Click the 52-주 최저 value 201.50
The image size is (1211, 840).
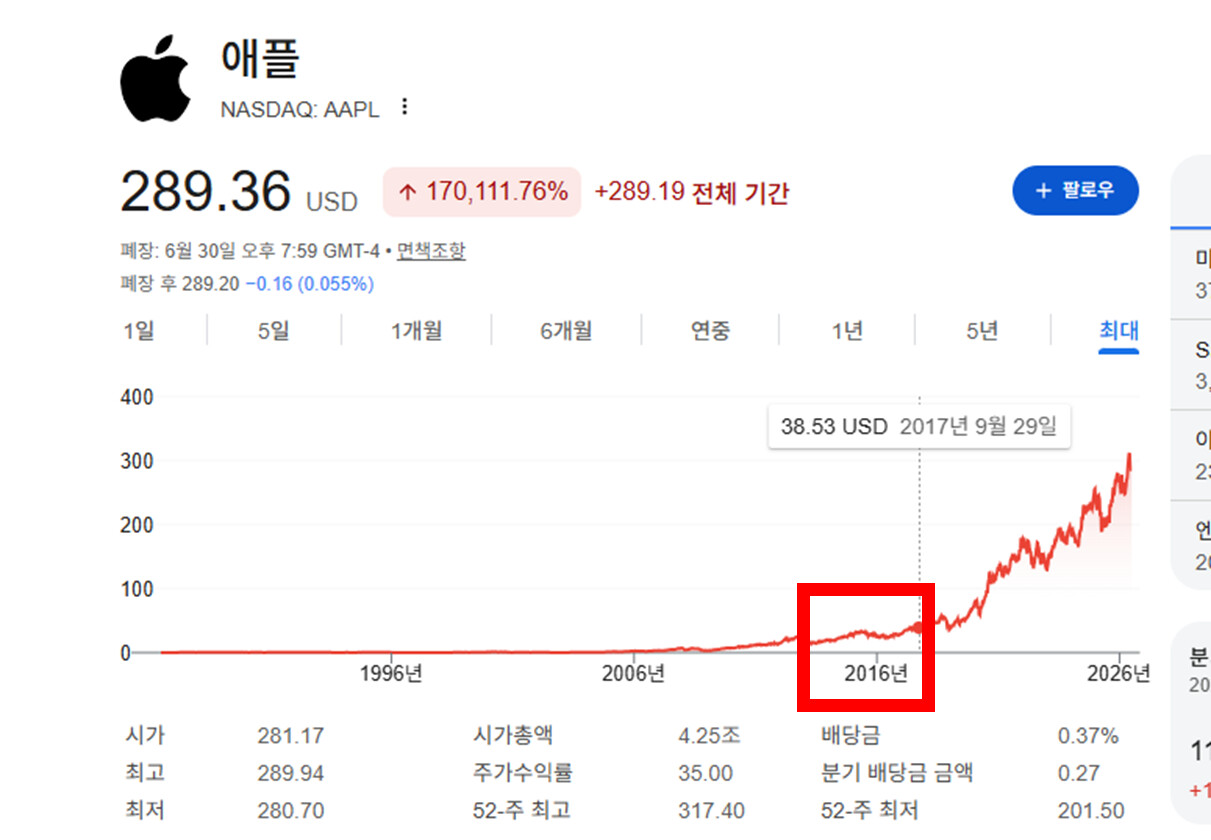coord(1091,810)
